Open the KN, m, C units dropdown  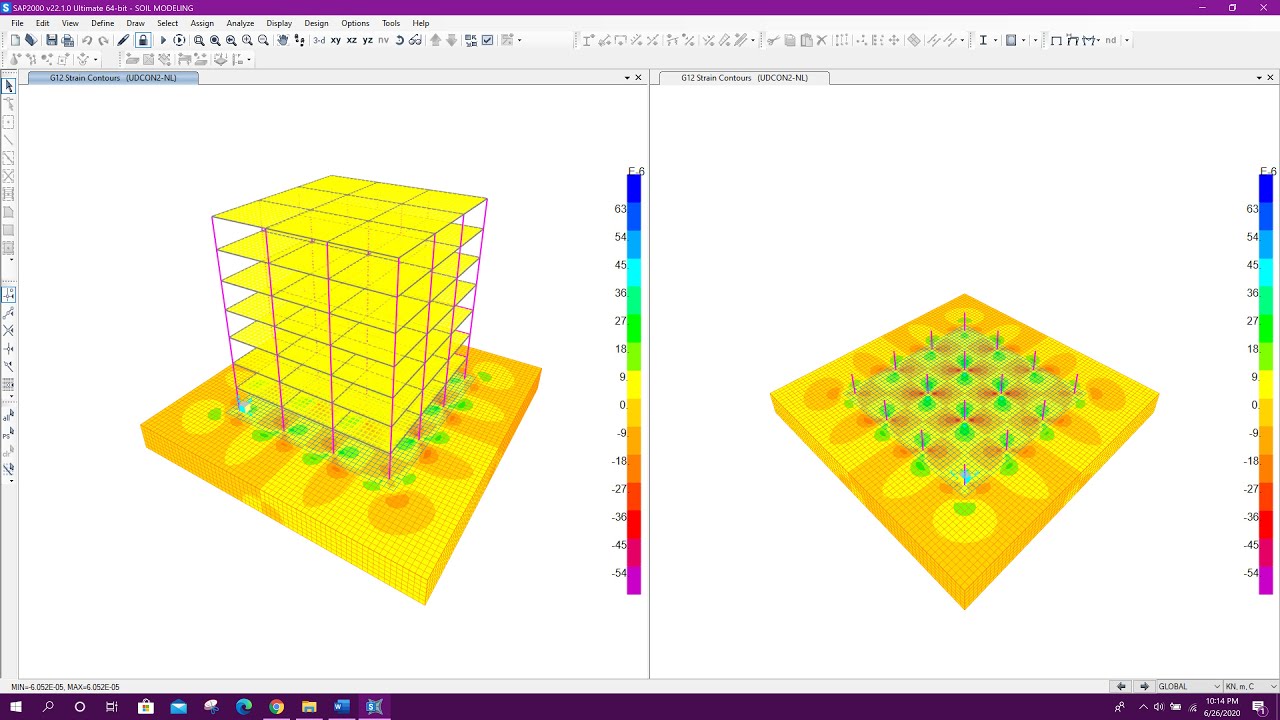tap(1248, 686)
